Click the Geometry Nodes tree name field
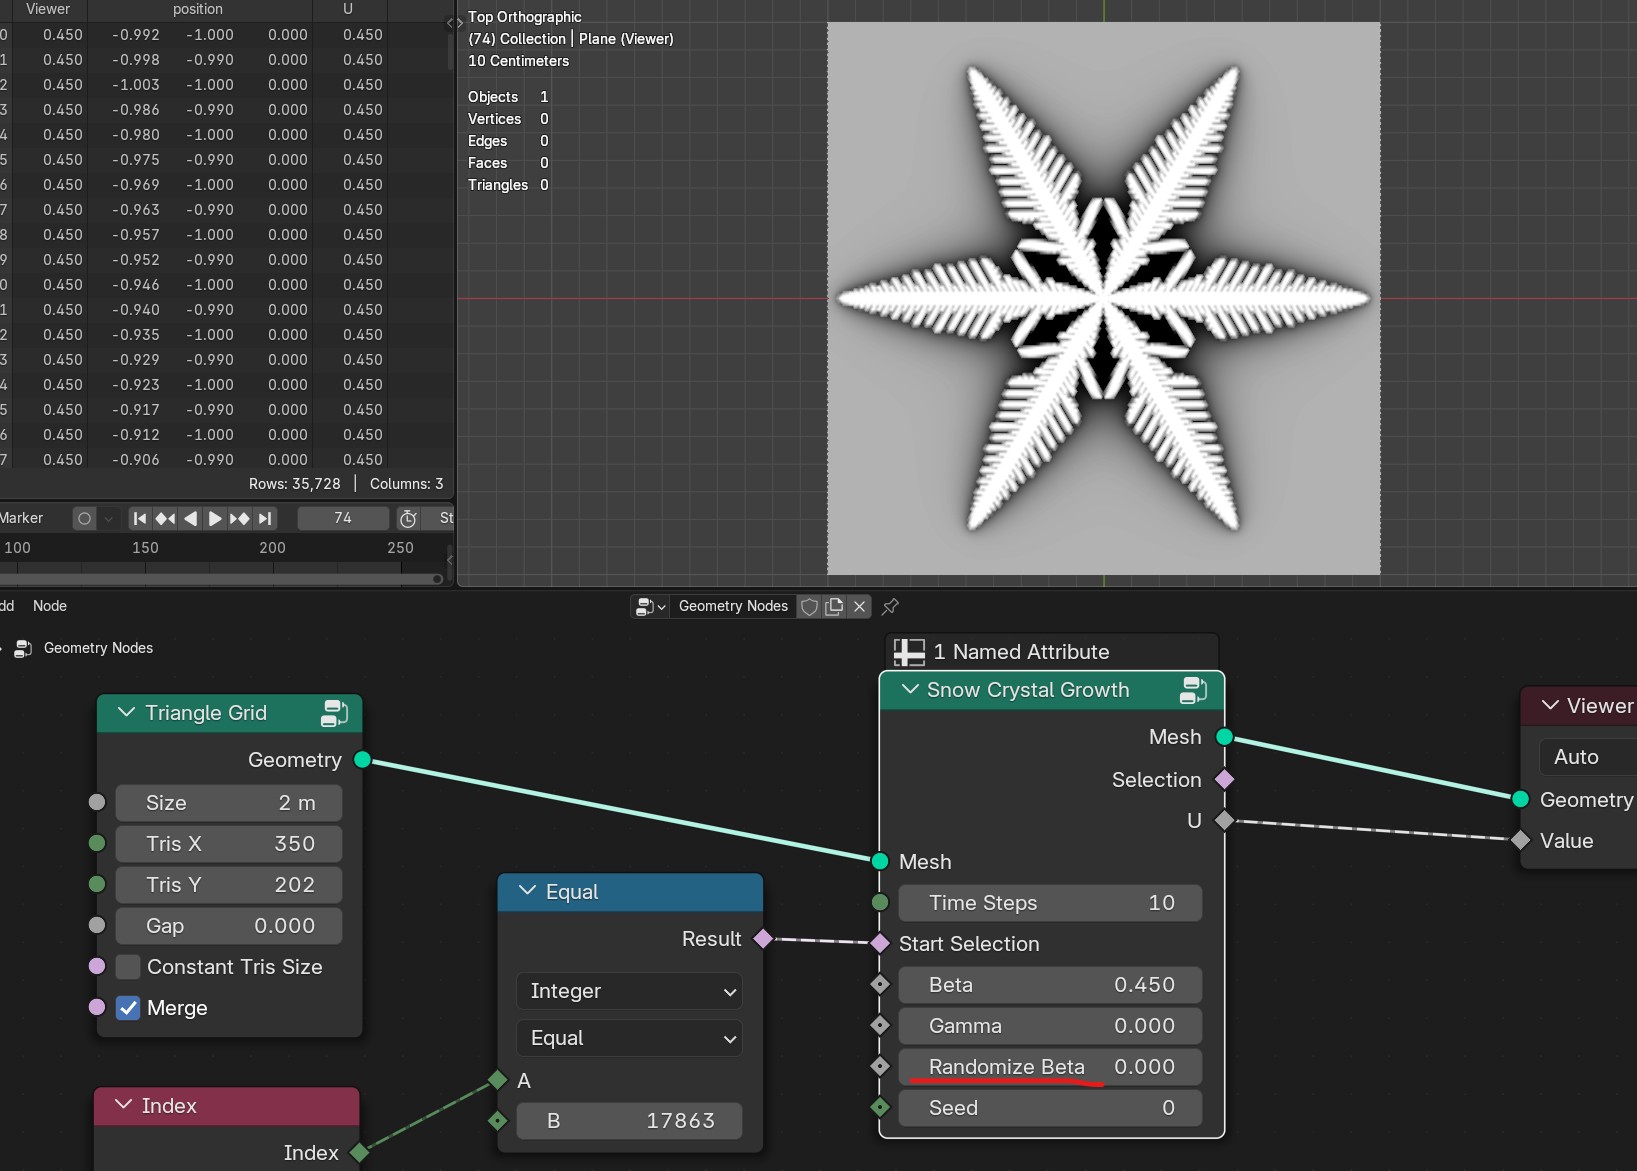This screenshot has width=1637, height=1171. tap(733, 606)
